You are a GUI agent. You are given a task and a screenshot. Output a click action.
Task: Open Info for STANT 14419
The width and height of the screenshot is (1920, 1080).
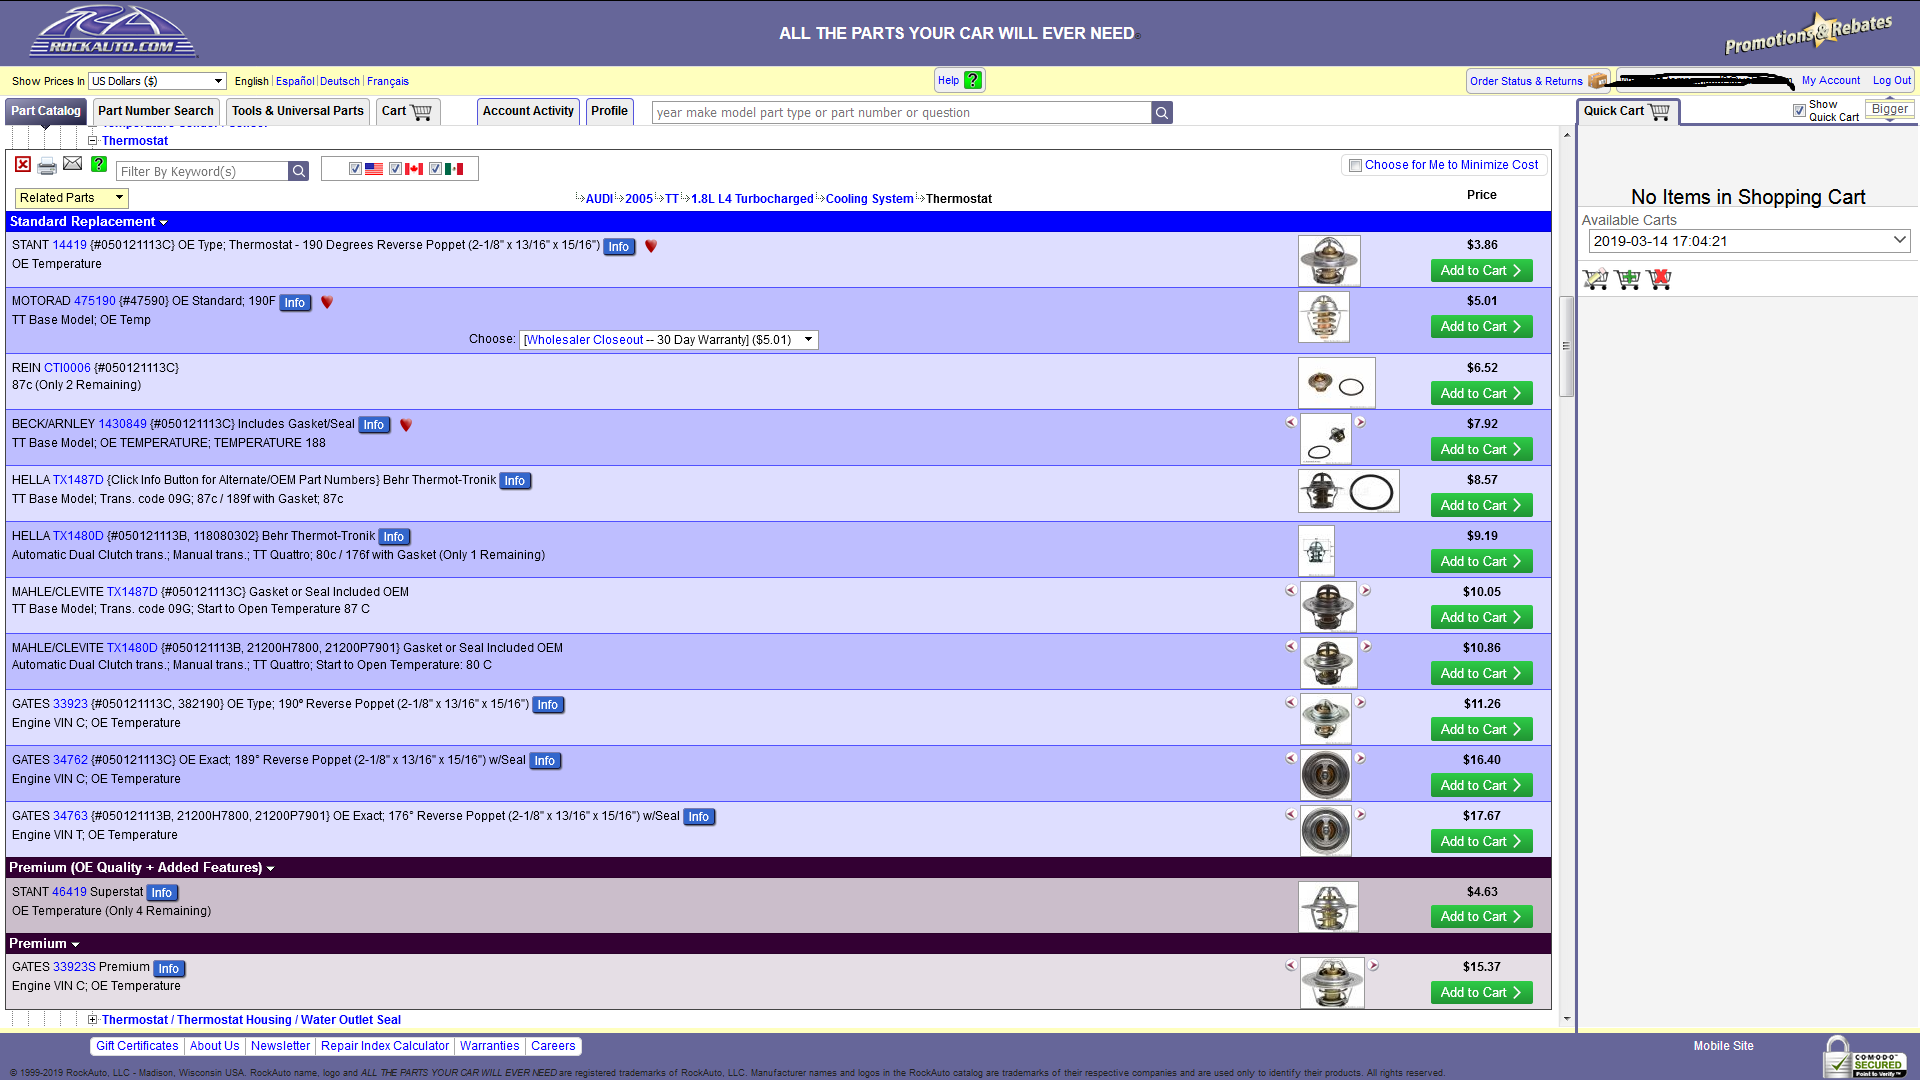(619, 247)
